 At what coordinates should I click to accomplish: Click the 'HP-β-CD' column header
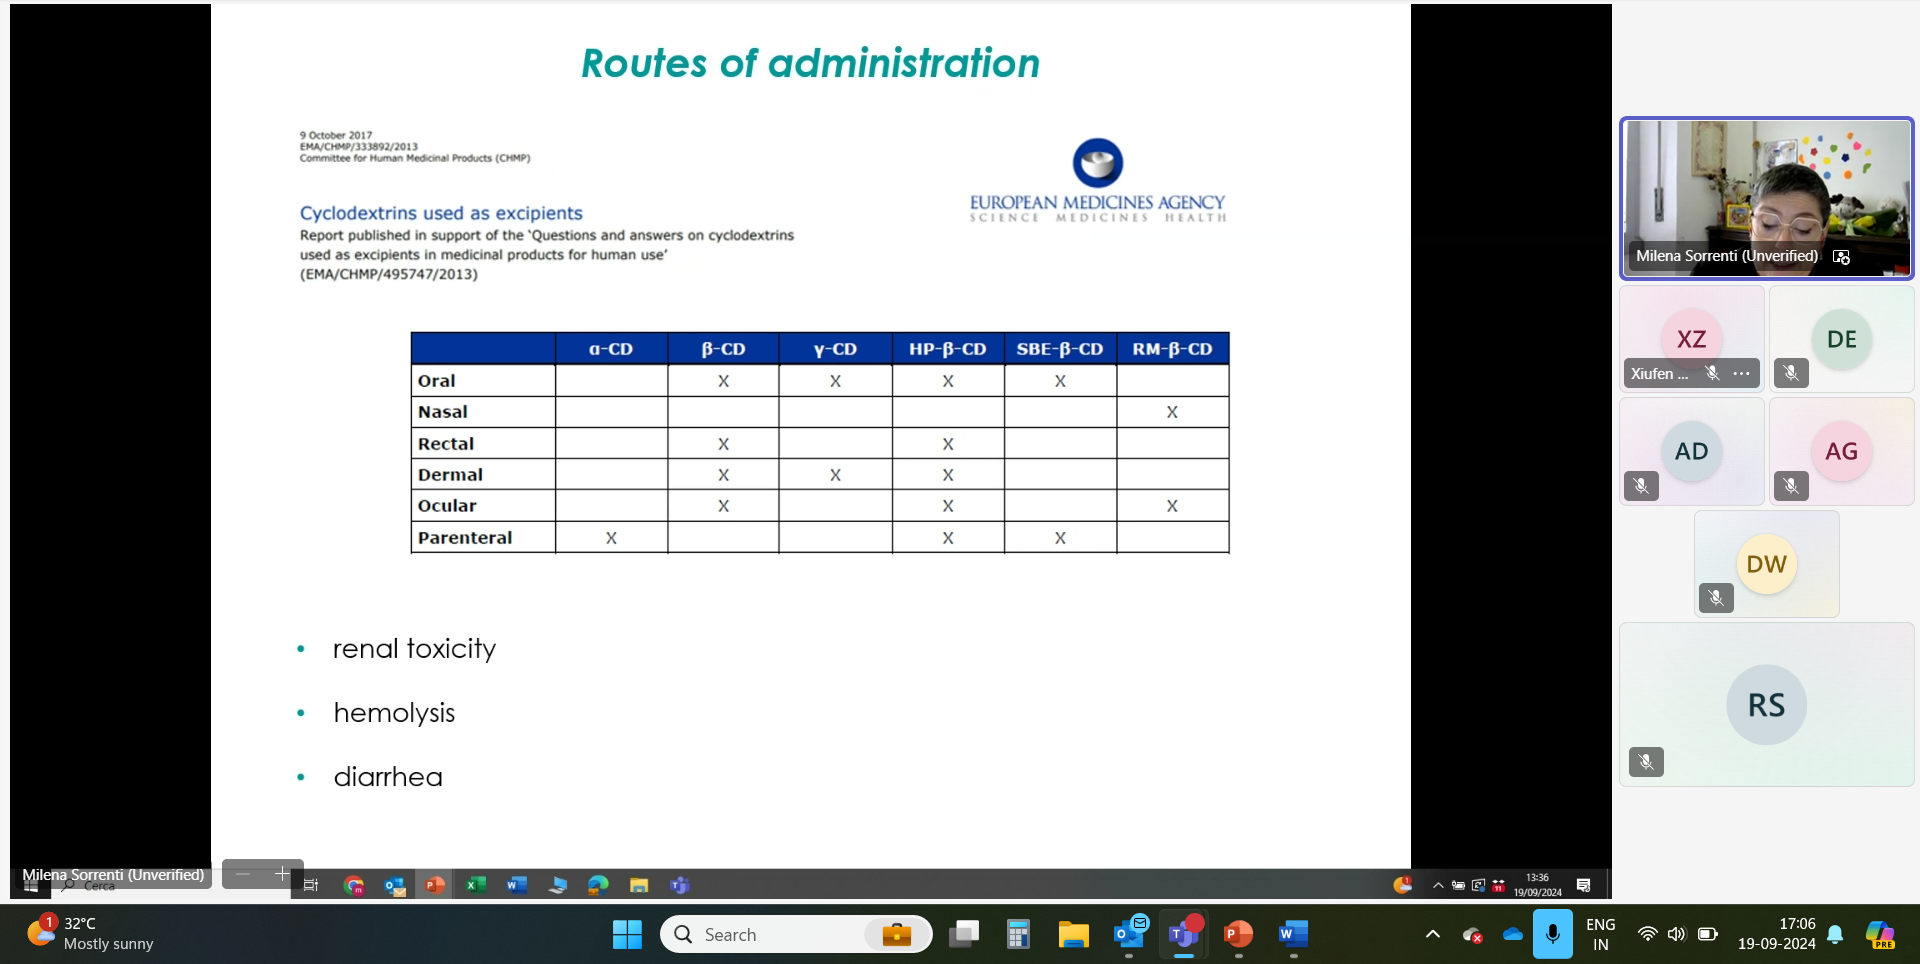[x=947, y=349]
